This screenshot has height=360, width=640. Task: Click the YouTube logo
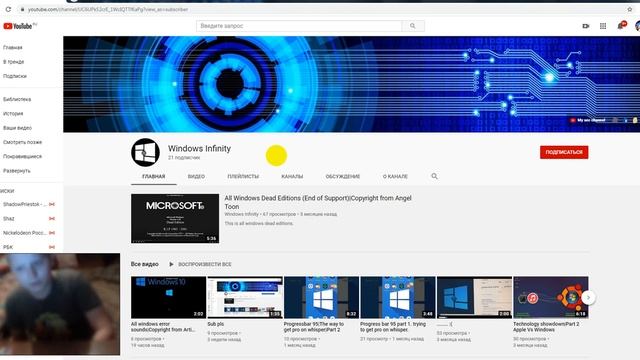[18, 26]
